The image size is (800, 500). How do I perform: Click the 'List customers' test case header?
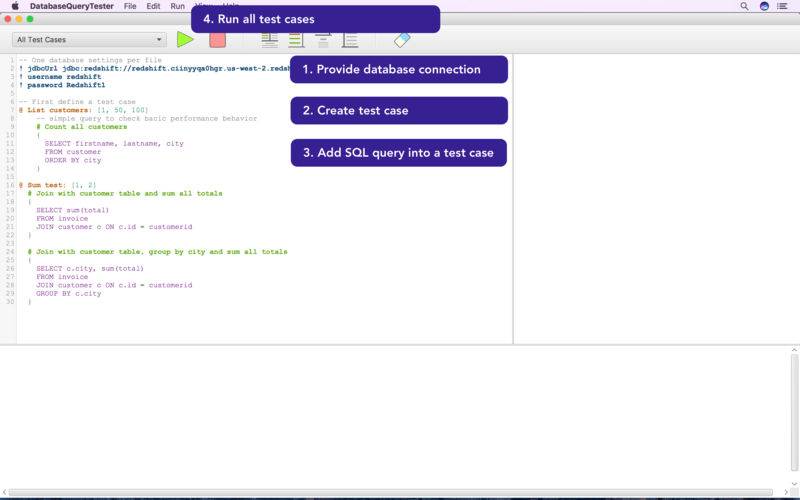[x=84, y=110]
